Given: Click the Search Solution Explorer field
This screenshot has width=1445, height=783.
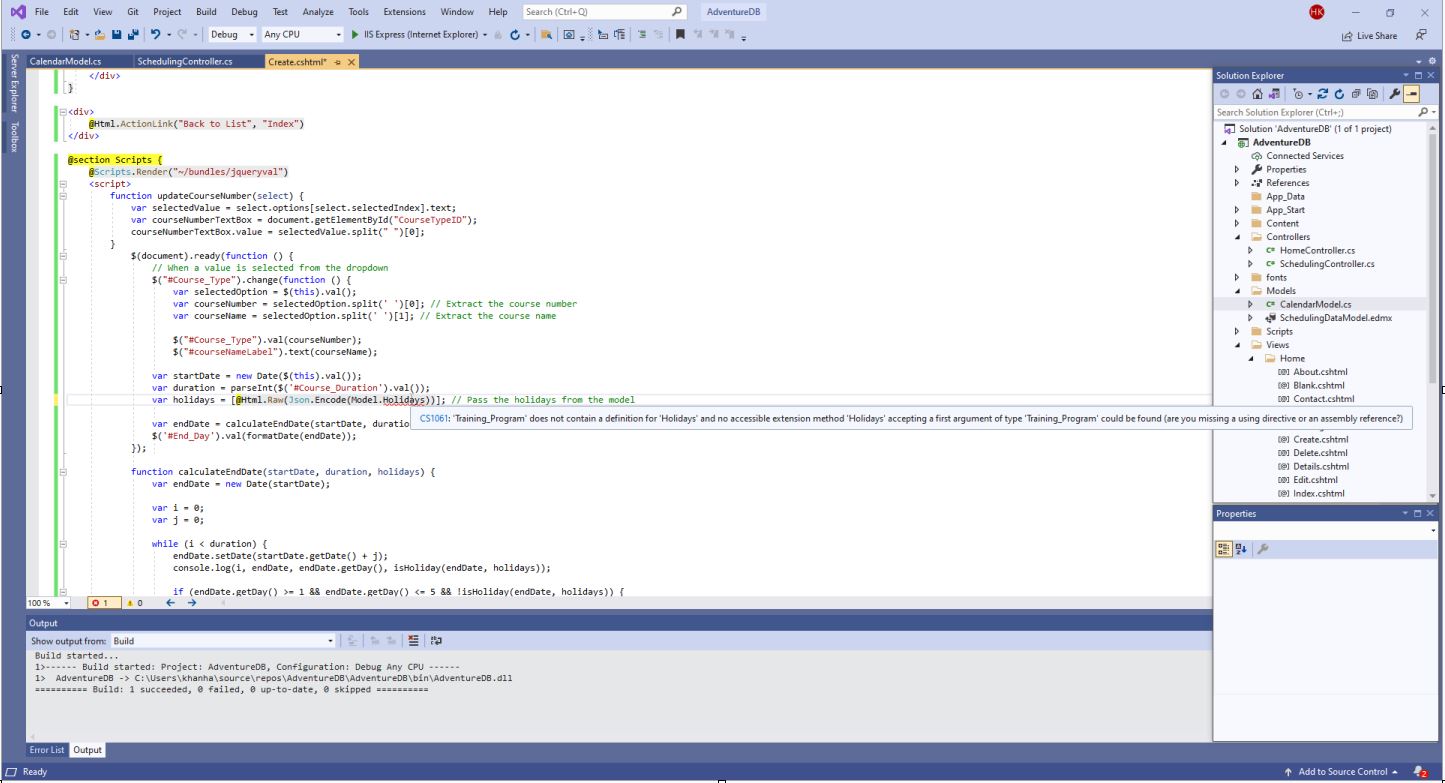Looking at the screenshot, I should (1324, 112).
